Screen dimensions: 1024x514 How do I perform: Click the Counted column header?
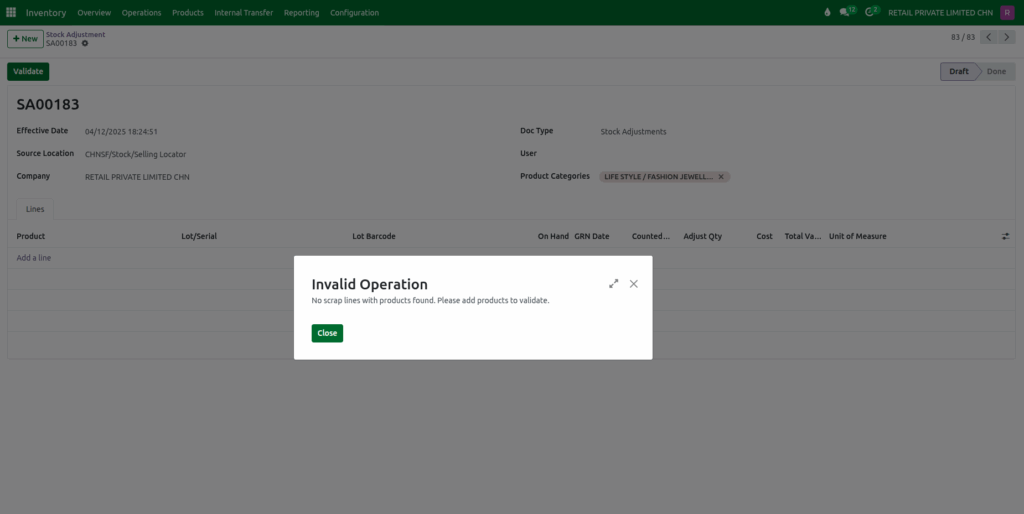point(651,236)
